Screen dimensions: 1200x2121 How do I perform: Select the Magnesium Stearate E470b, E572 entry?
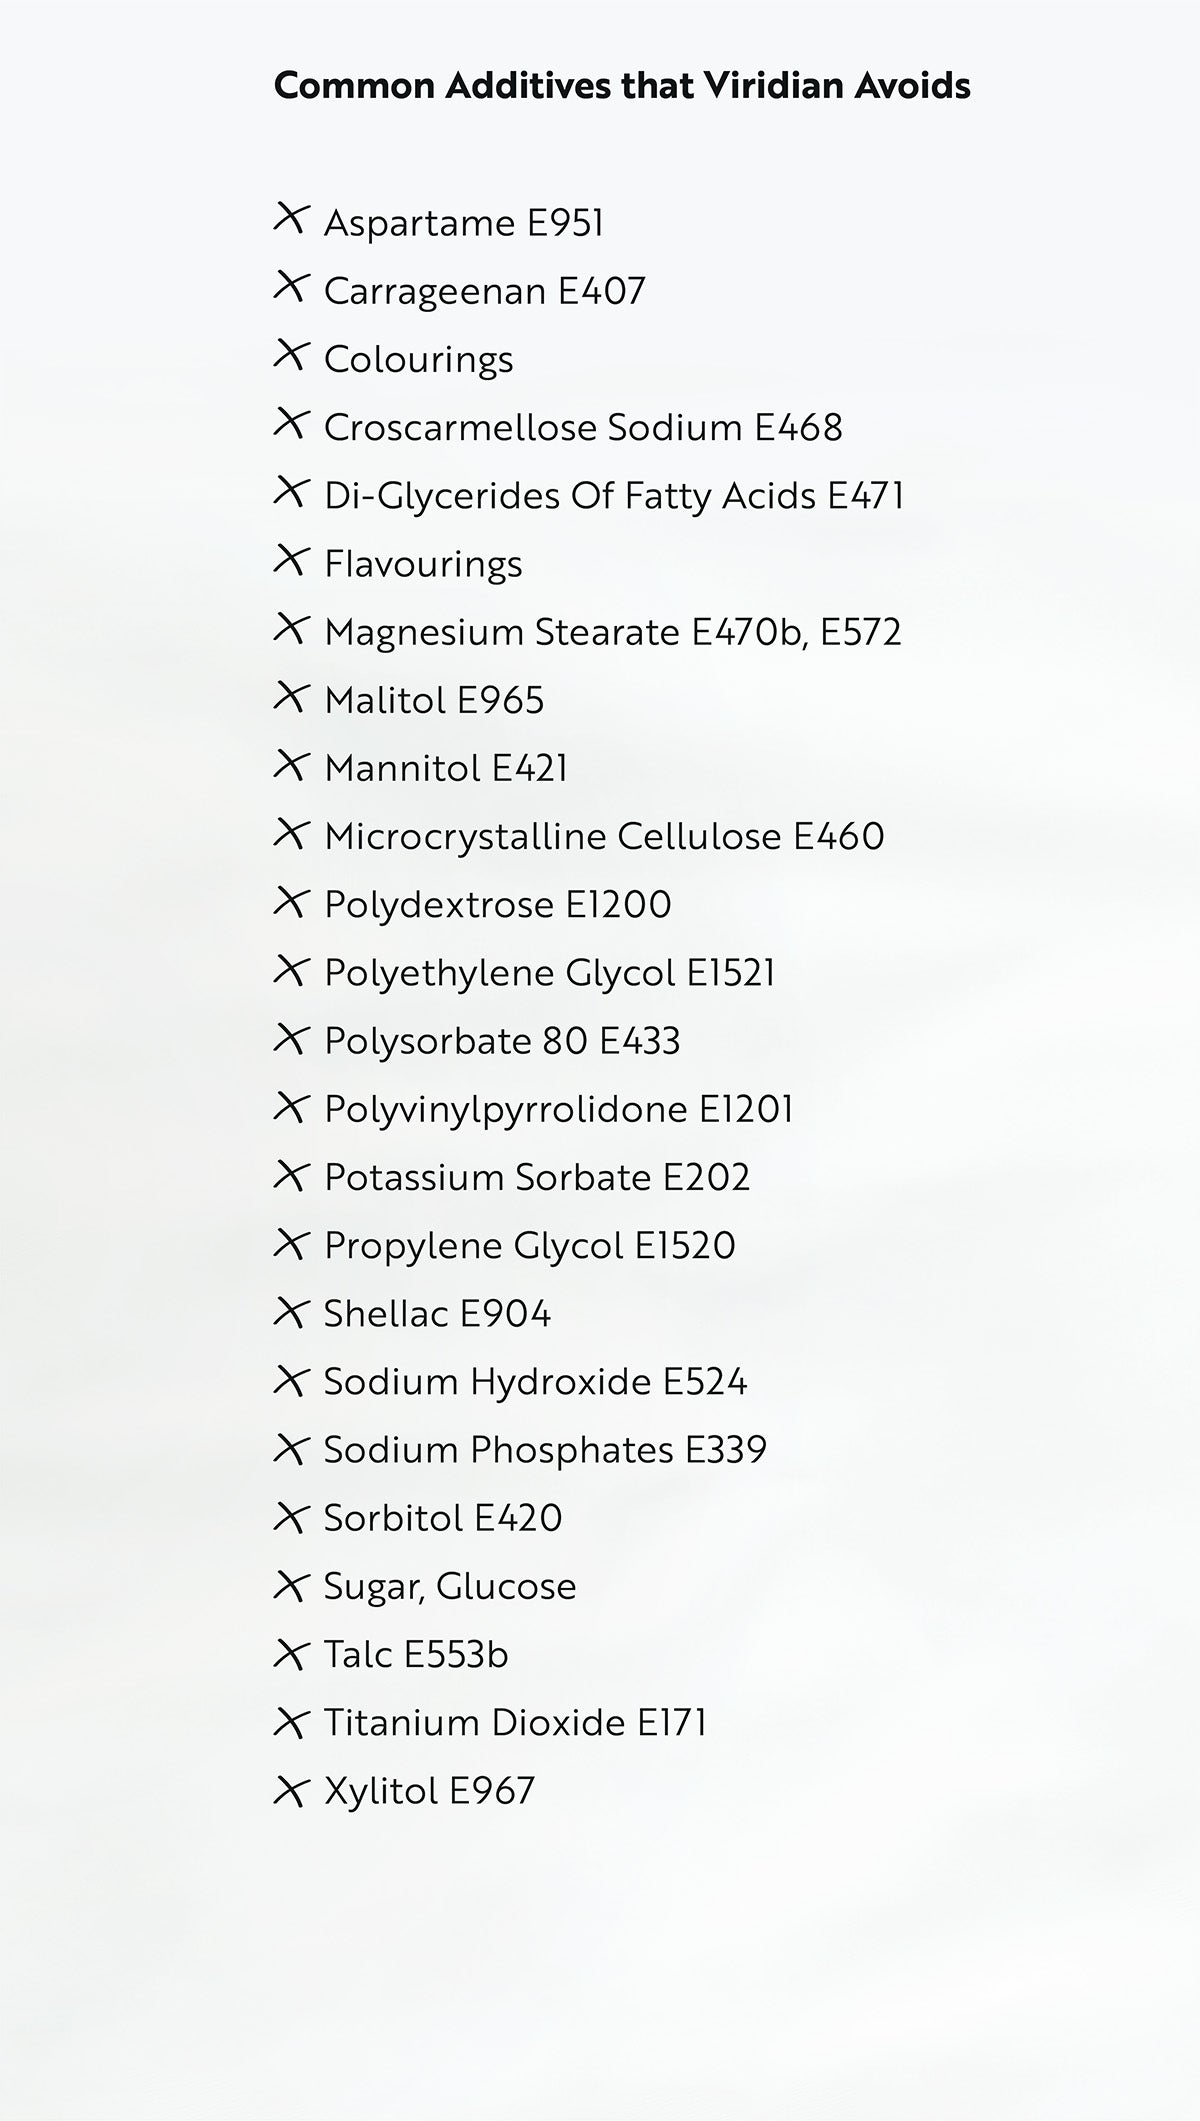pyautogui.click(x=613, y=632)
